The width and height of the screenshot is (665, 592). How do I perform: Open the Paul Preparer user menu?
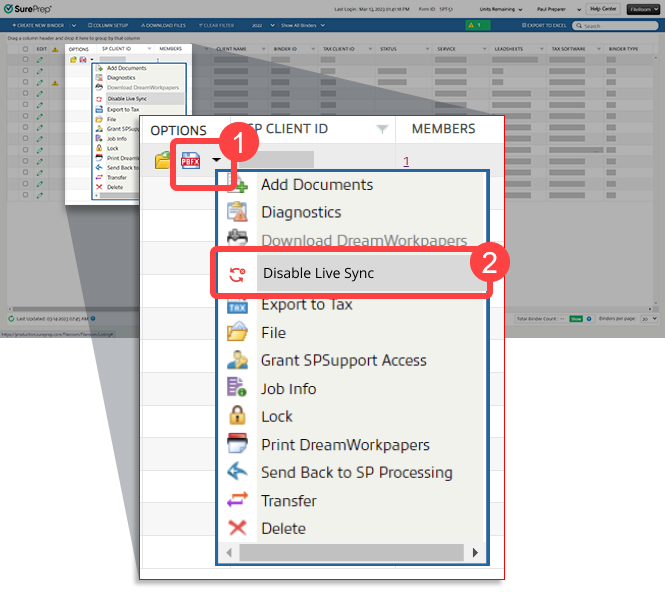pos(559,9)
